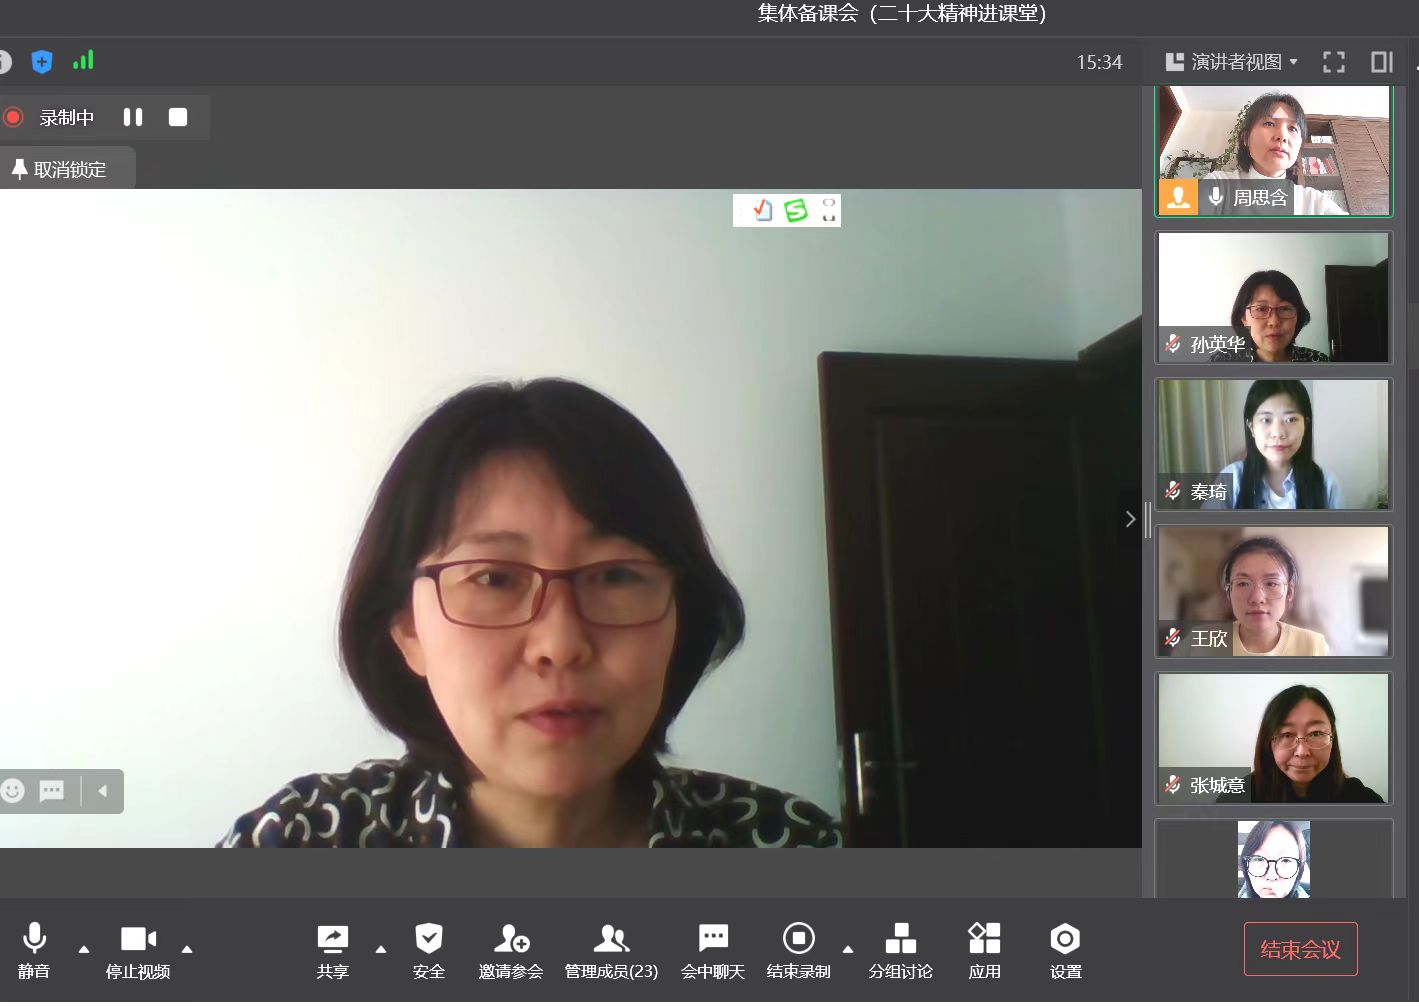Expand audio options arrow beside 静音
The width and height of the screenshot is (1419, 1006).
coord(84,949)
